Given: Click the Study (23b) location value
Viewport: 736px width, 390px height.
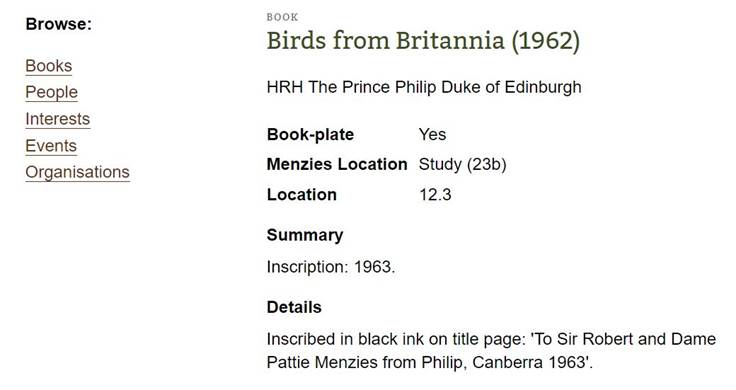Looking at the screenshot, I should click(x=462, y=164).
